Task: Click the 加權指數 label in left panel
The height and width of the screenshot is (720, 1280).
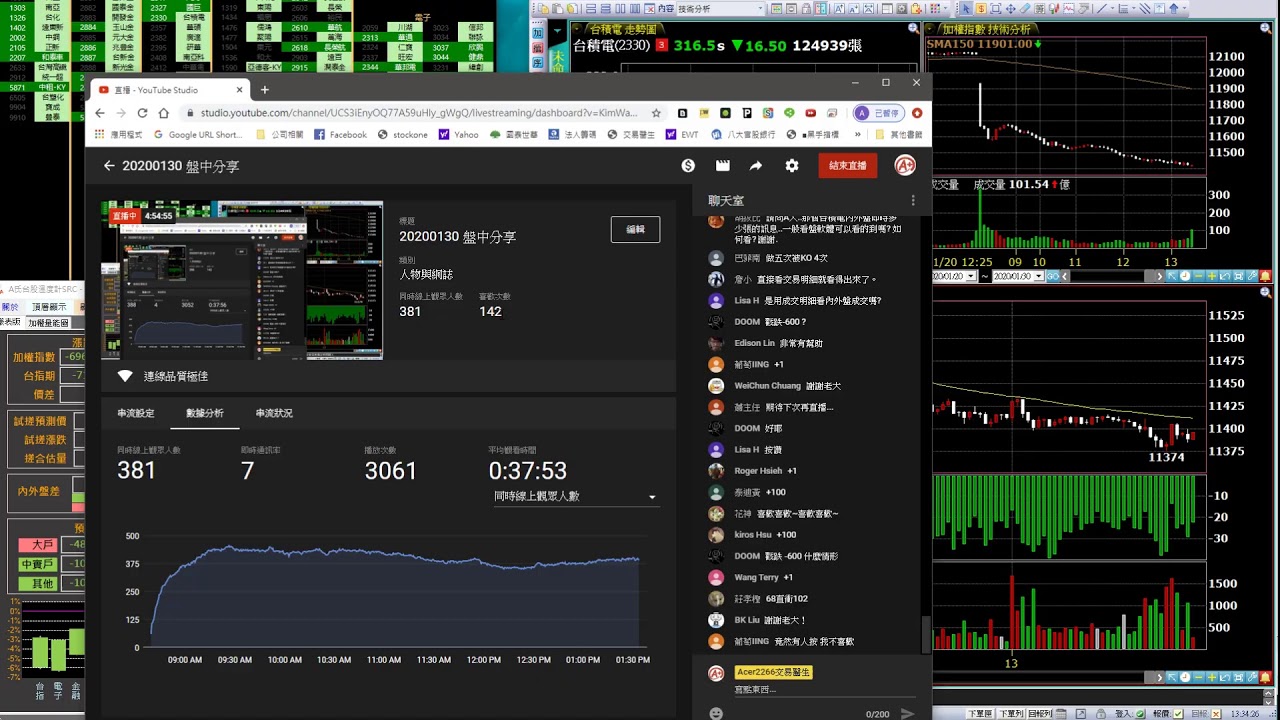Action: [35, 357]
